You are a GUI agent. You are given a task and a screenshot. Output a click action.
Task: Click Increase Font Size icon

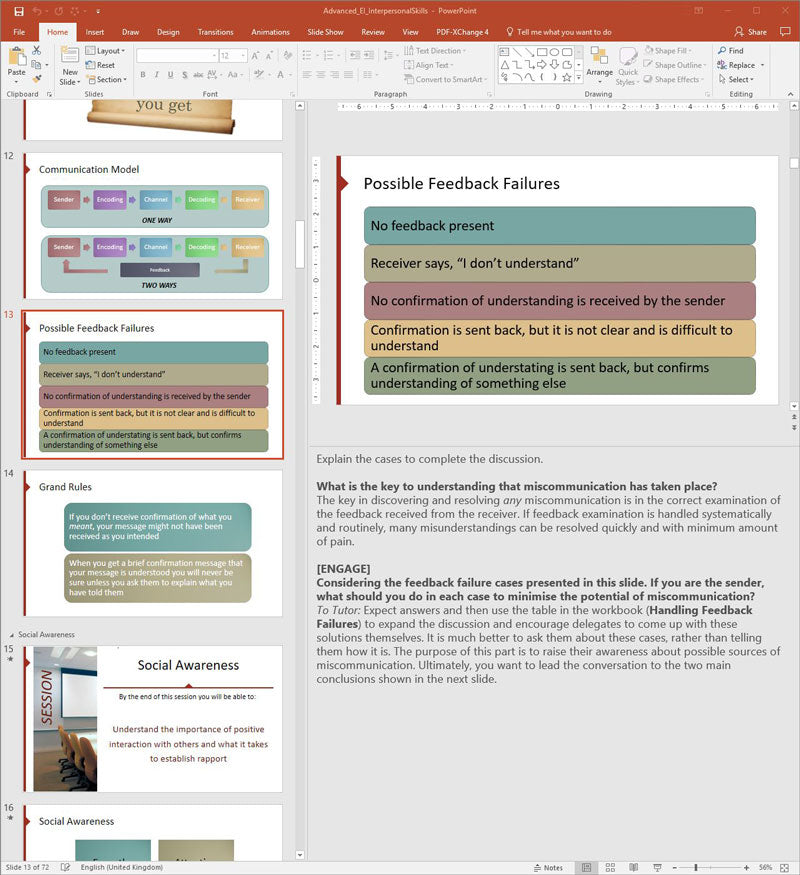(x=255, y=56)
